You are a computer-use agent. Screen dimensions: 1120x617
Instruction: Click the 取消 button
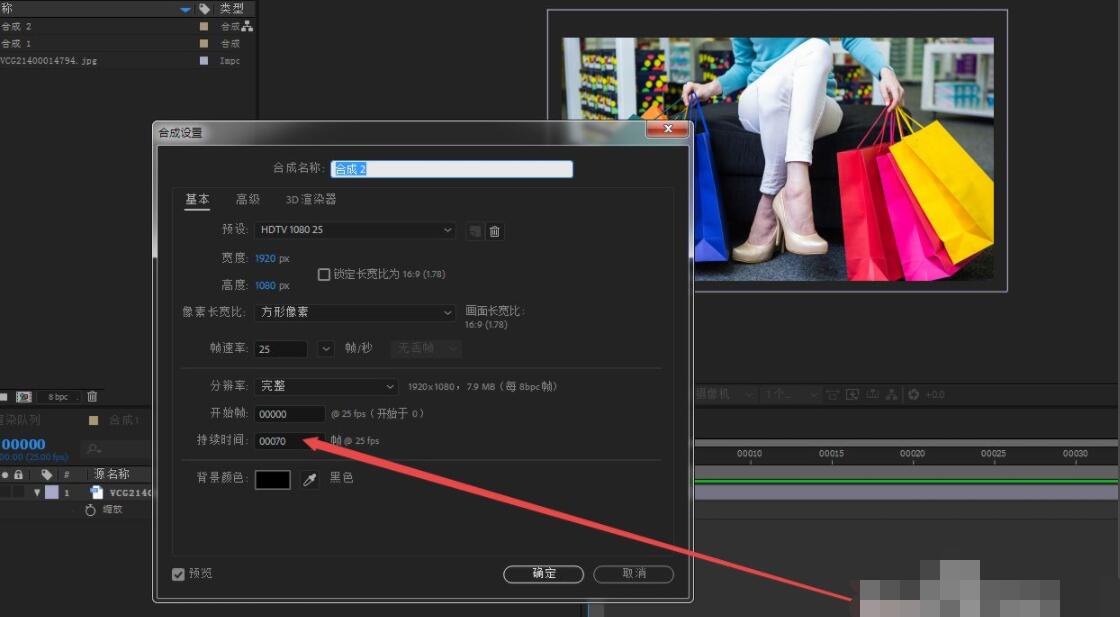pos(633,573)
